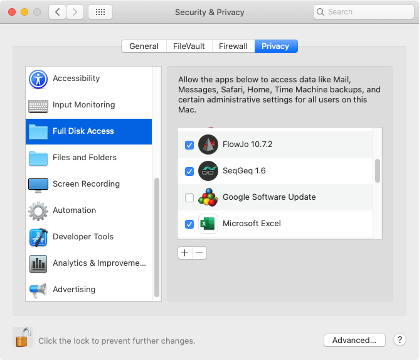Click the FlowJo 10.7.2 name

(x=247, y=144)
